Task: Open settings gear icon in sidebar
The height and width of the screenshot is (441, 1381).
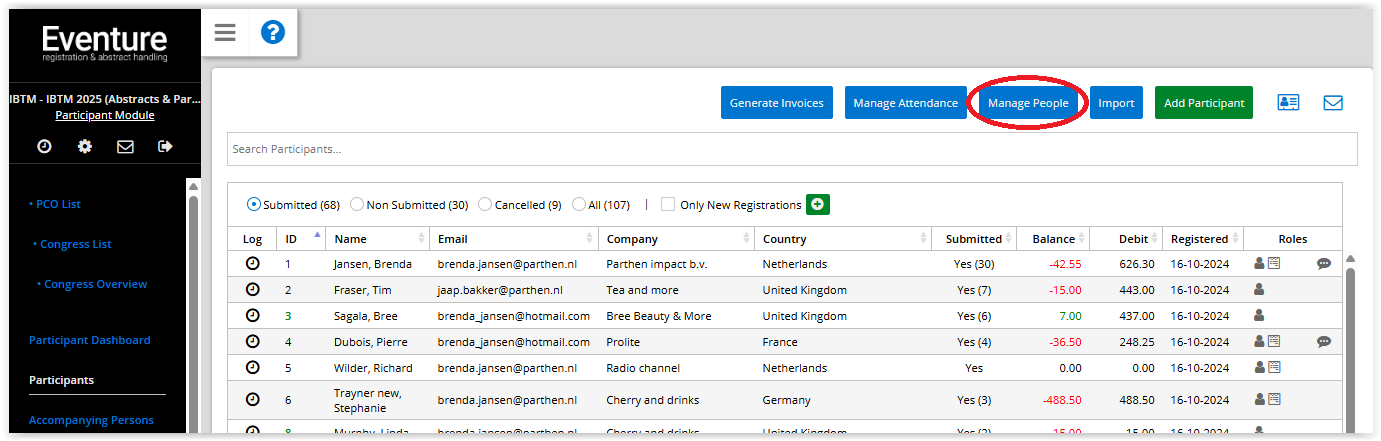Action: (85, 147)
